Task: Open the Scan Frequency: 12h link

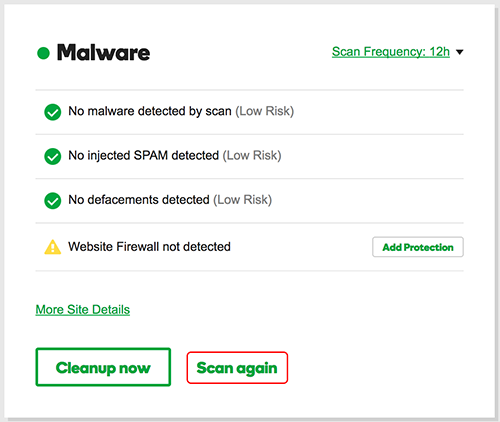Action: point(391,52)
